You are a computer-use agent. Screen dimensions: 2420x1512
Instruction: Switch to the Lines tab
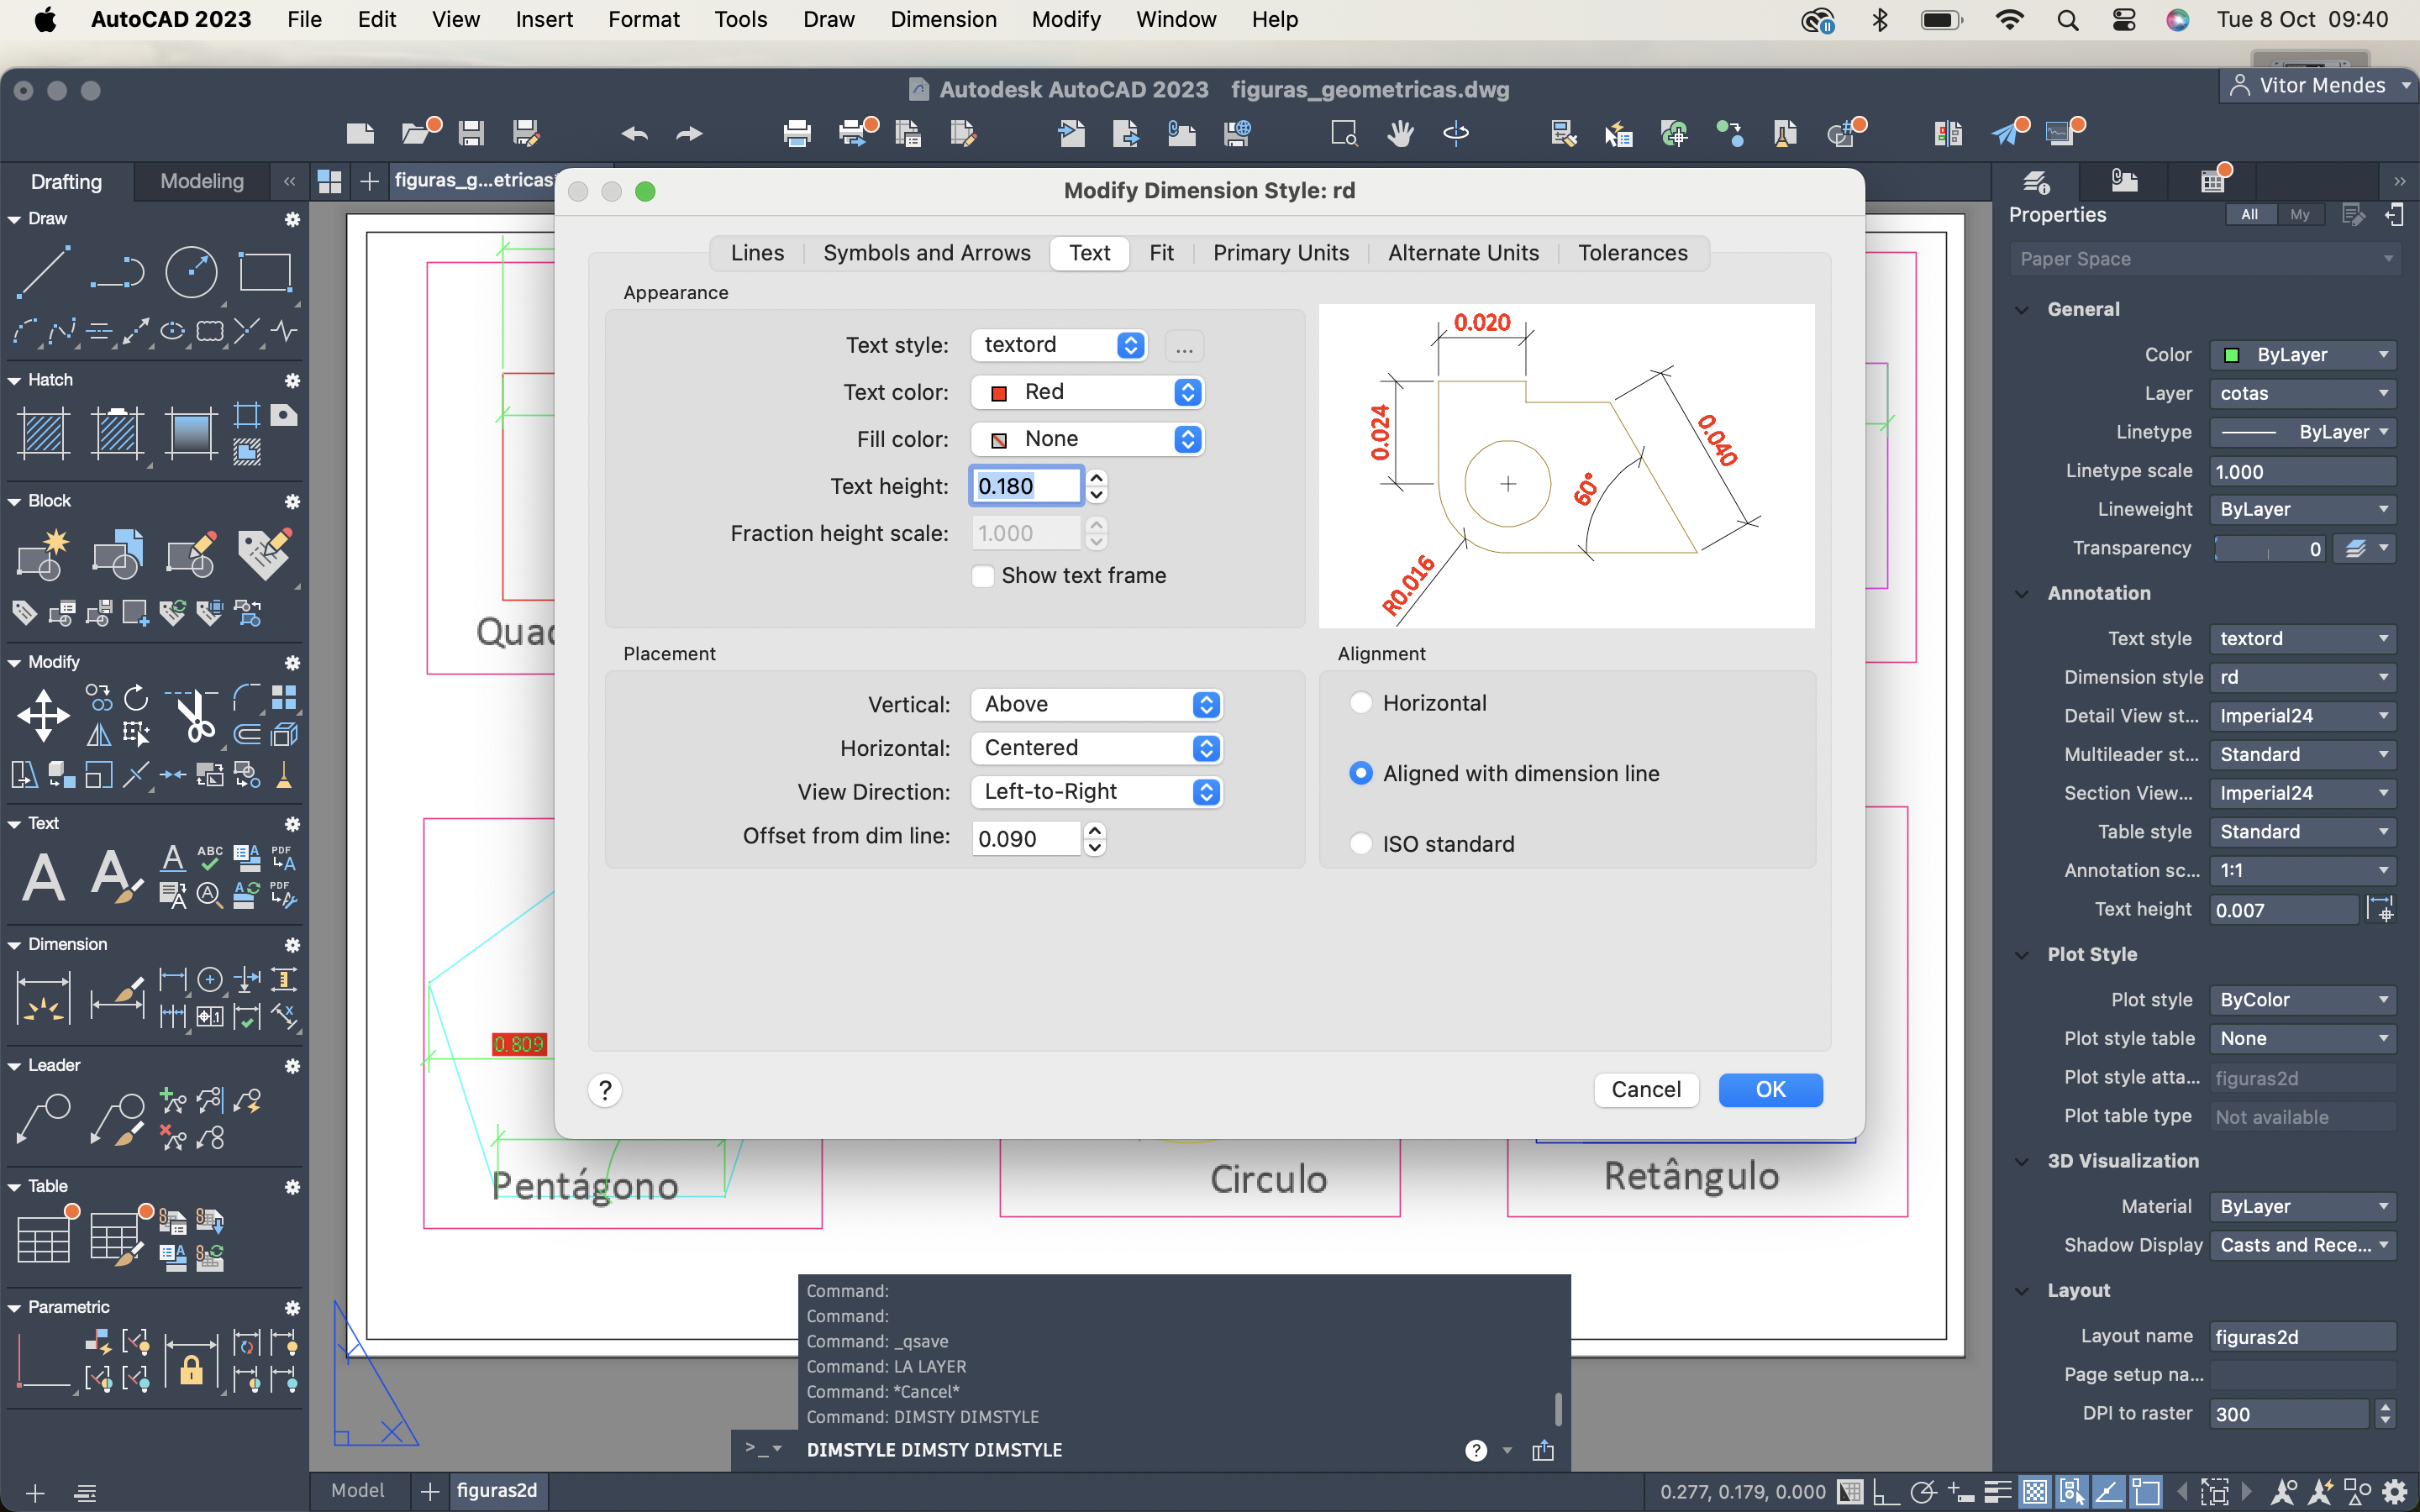point(757,253)
